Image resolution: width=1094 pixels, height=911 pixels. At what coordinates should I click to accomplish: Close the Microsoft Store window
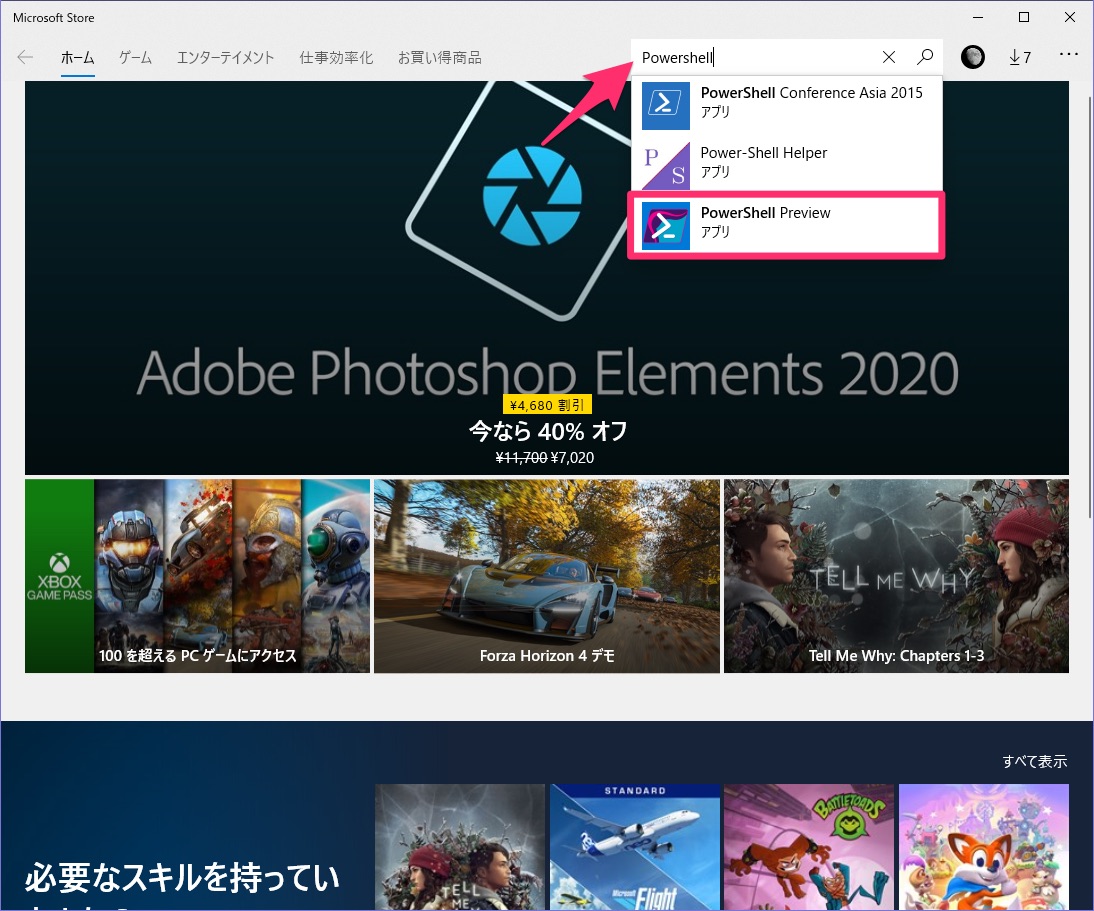pos(1070,17)
